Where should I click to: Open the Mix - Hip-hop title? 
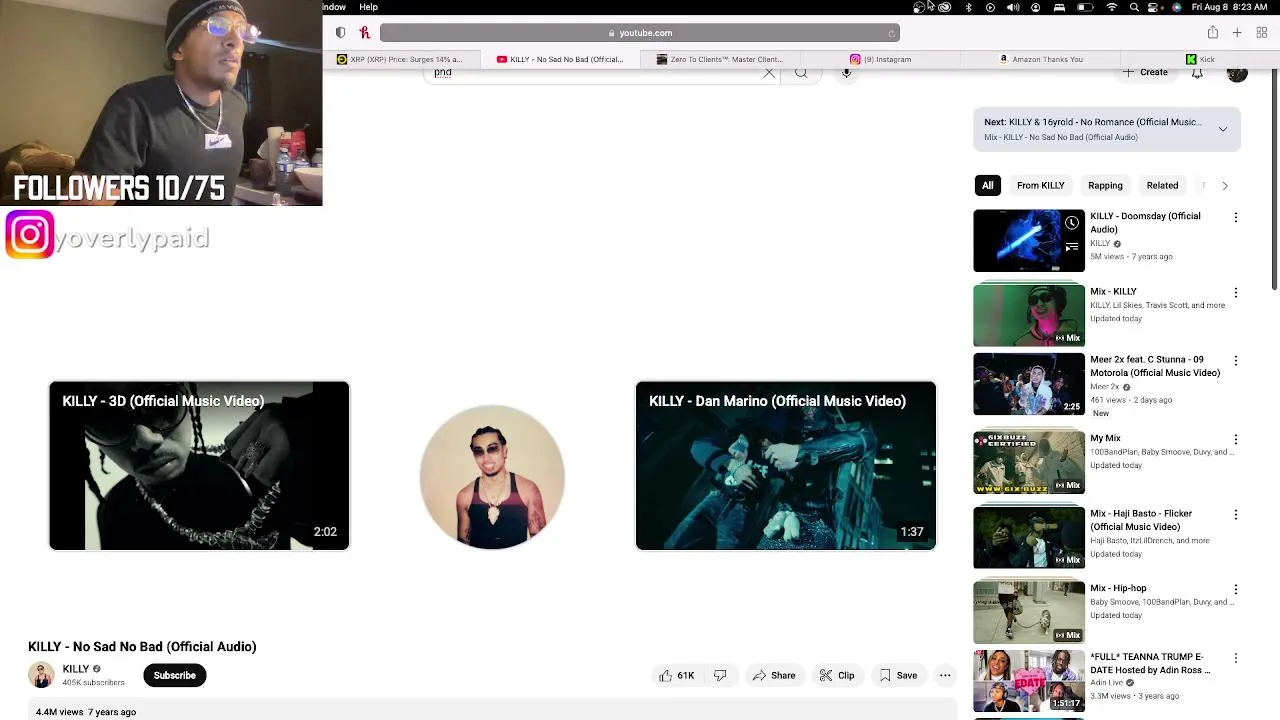tap(1118, 589)
